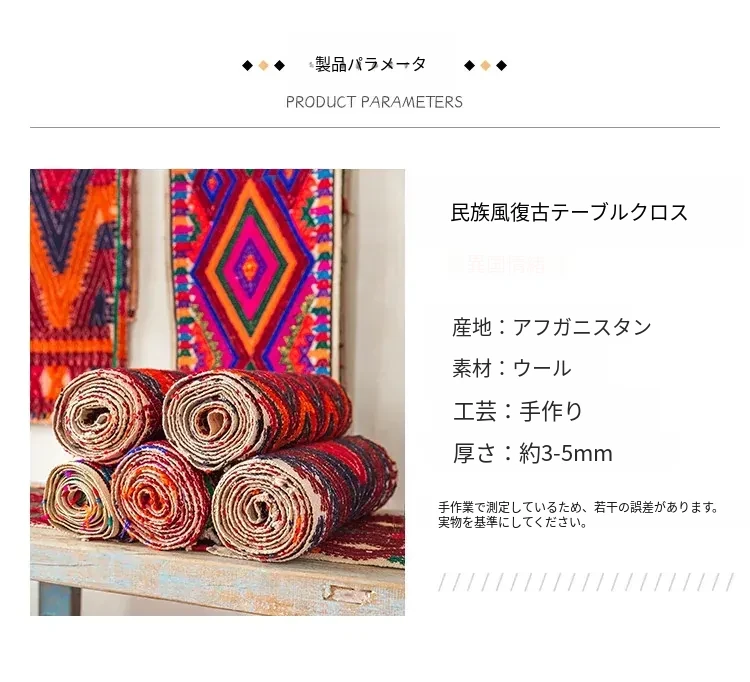Click the 製品パラメータ heading
The height and width of the screenshot is (682, 750).
point(370,64)
